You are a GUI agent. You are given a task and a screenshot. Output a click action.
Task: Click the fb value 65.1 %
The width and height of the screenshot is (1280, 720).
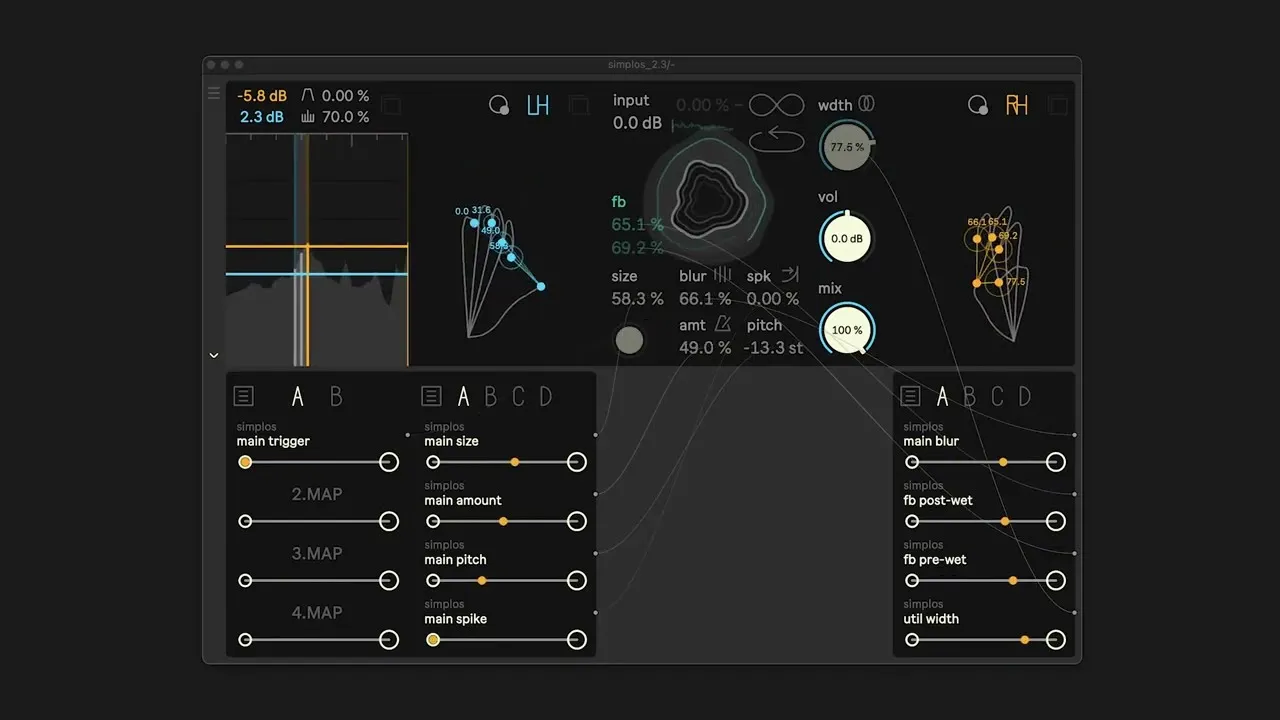click(x=638, y=224)
